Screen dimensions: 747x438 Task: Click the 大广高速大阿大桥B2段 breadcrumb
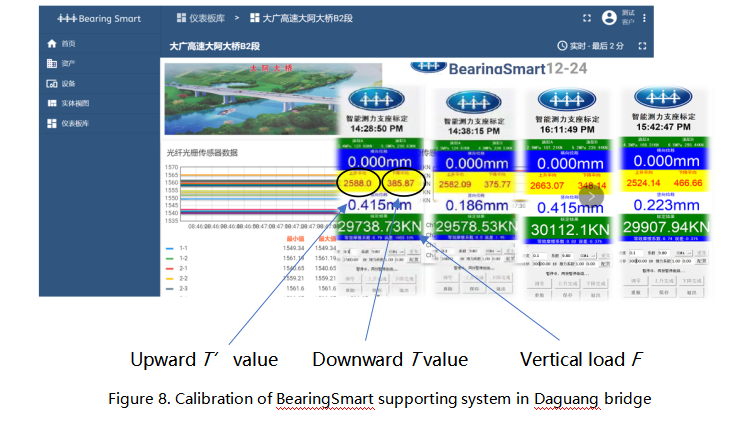click(302, 18)
